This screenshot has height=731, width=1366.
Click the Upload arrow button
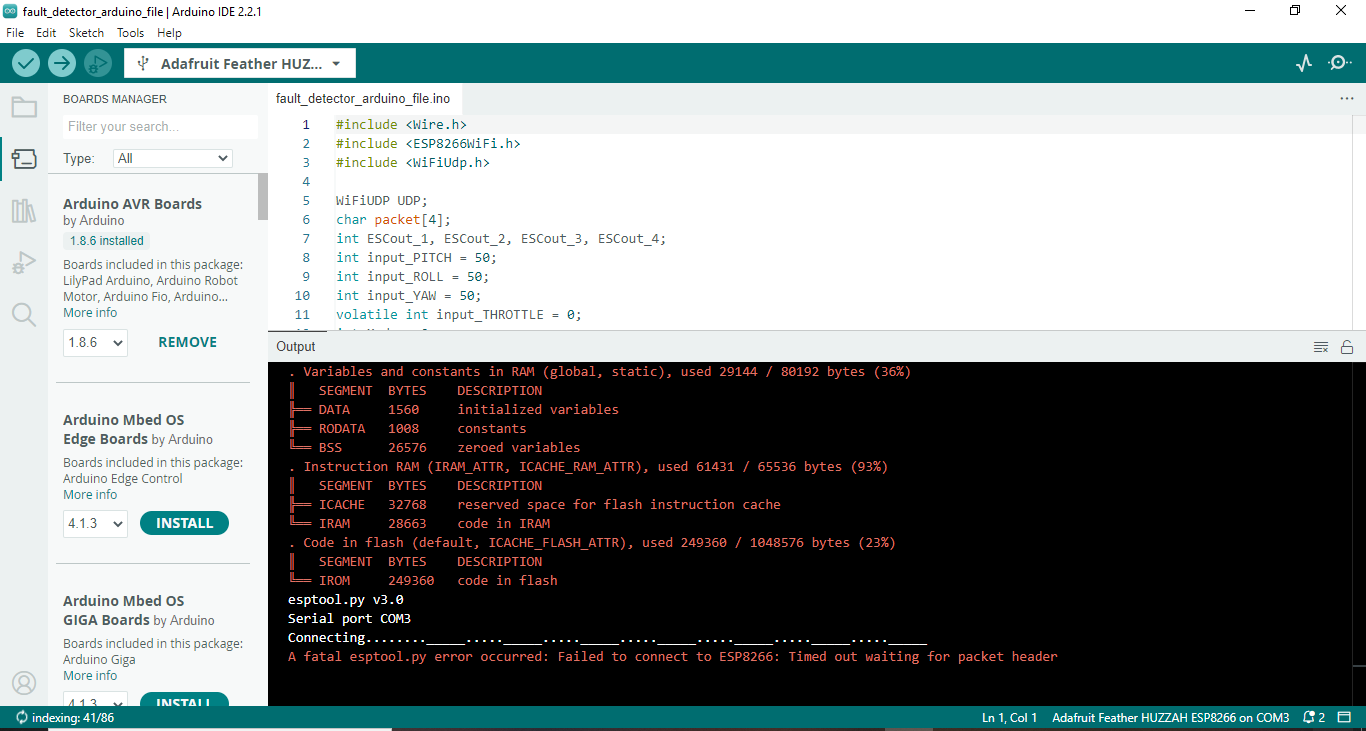(x=62, y=63)
